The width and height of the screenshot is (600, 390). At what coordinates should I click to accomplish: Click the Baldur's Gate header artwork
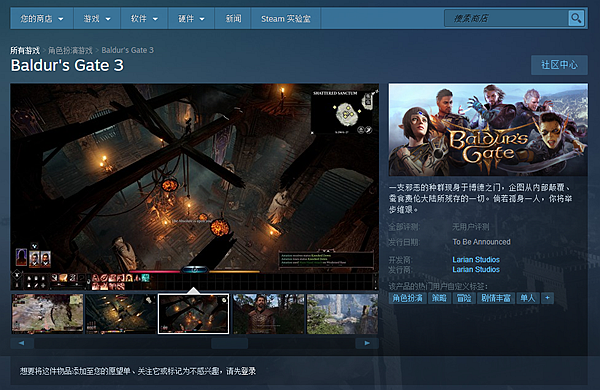pyautogui.click(x=488, y=130)
